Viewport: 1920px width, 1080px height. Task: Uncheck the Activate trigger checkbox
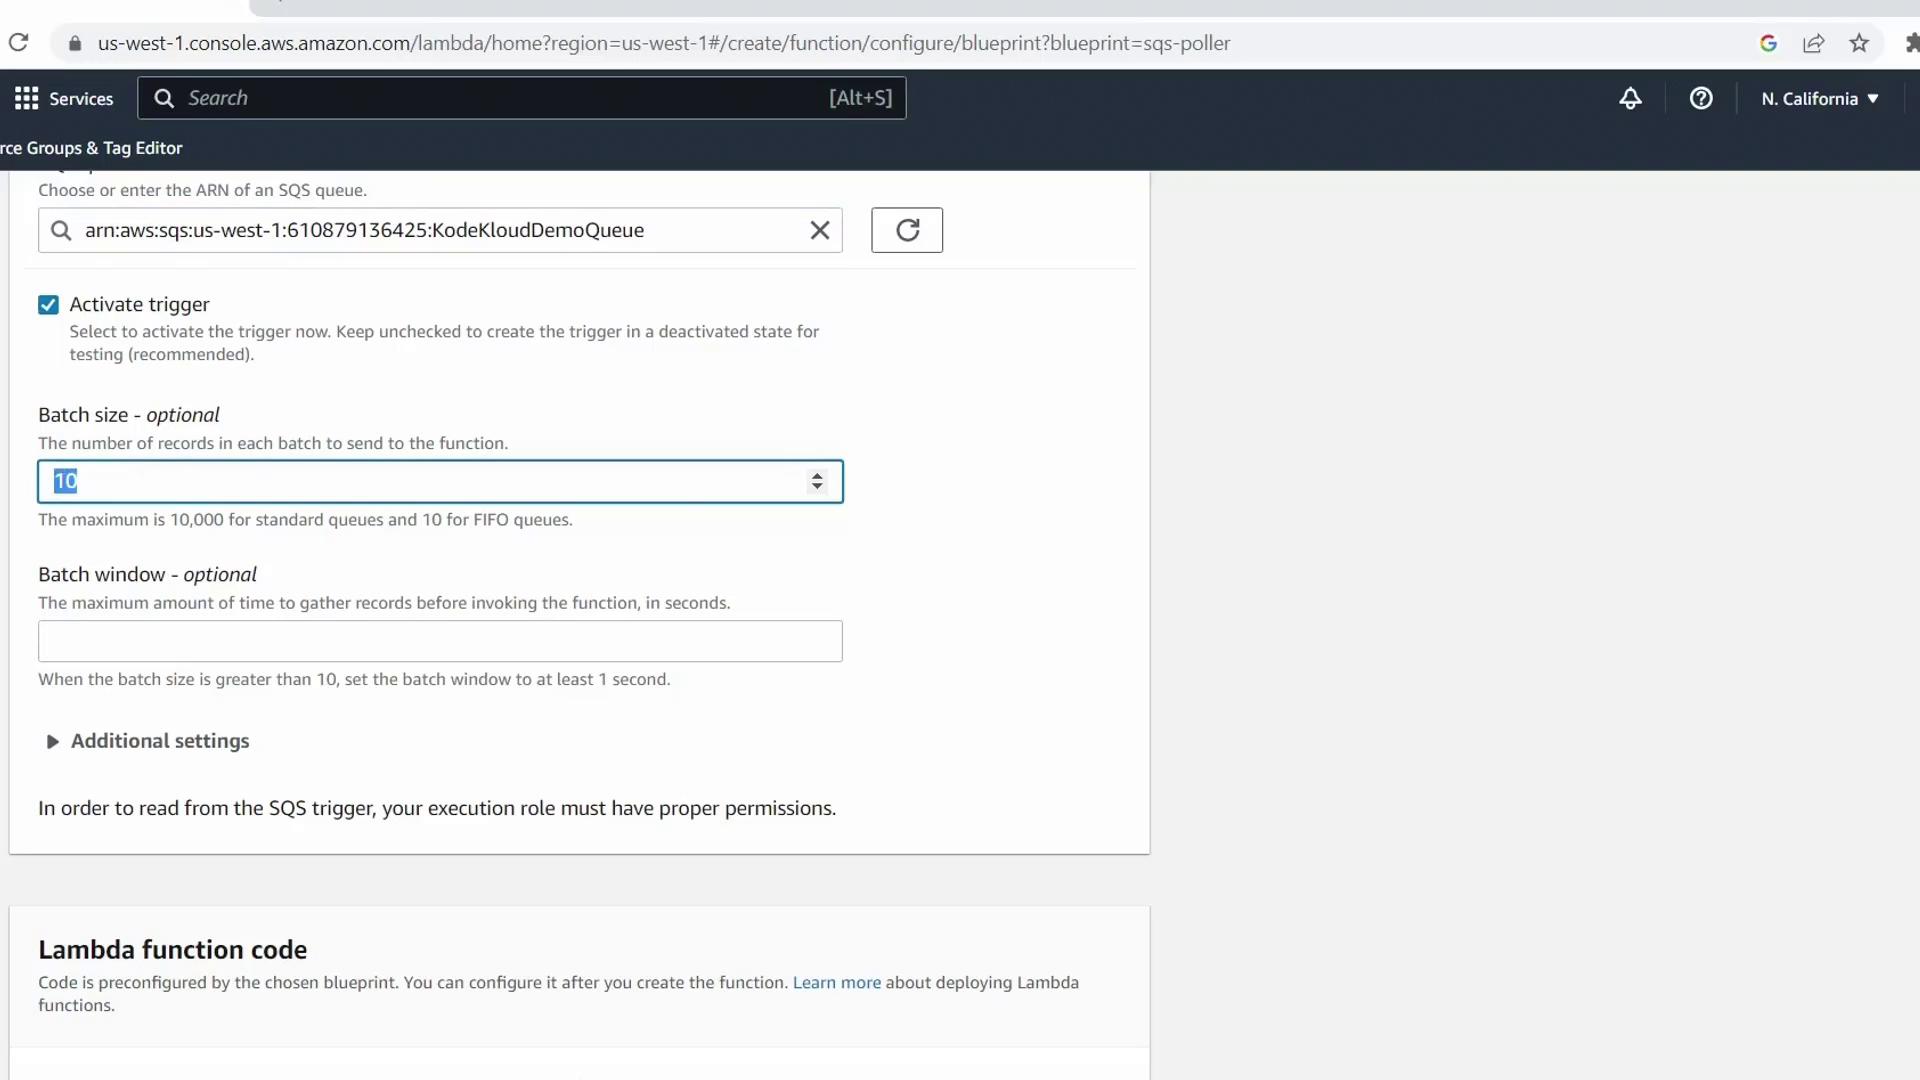click(x=48, y=305)
